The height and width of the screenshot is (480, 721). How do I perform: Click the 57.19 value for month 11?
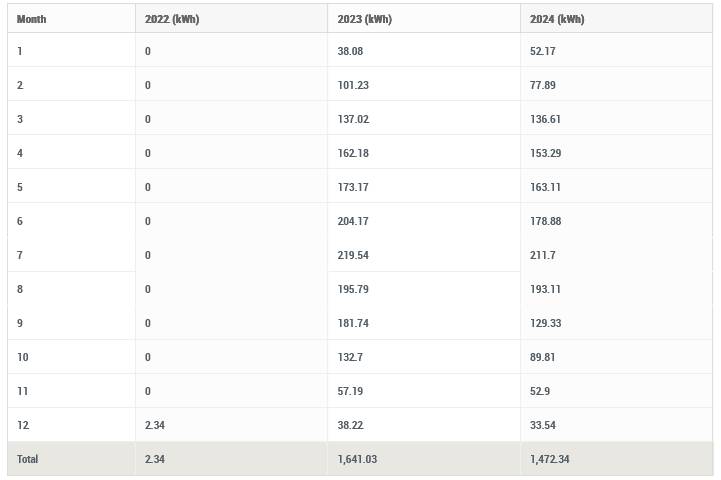(350, 391)
